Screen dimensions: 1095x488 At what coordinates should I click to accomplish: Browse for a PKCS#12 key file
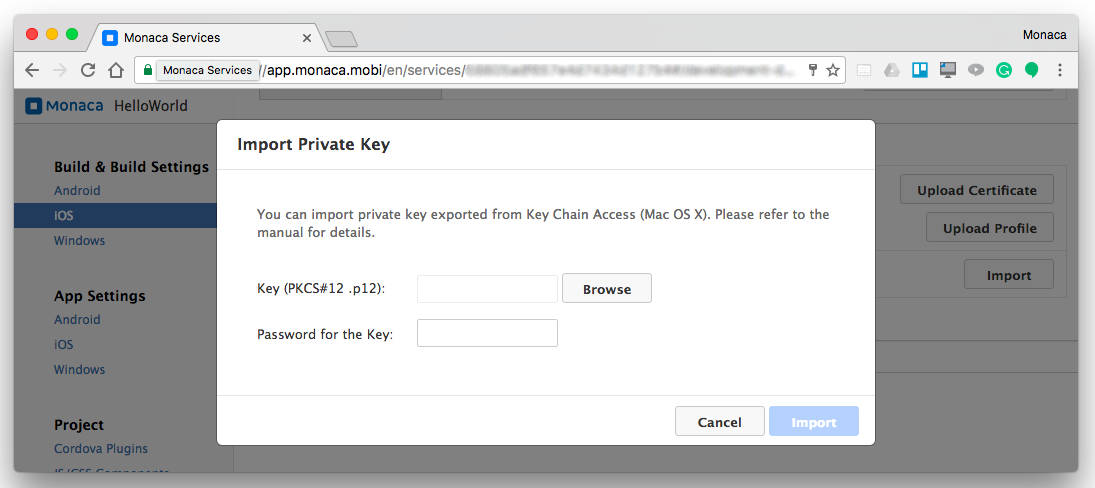point(607,289)
